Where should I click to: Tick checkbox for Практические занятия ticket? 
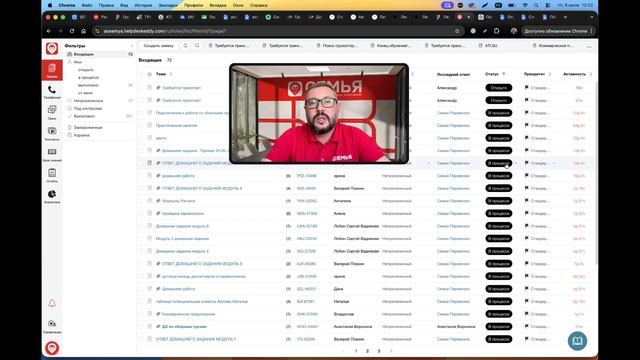click(x=141, y=125)
